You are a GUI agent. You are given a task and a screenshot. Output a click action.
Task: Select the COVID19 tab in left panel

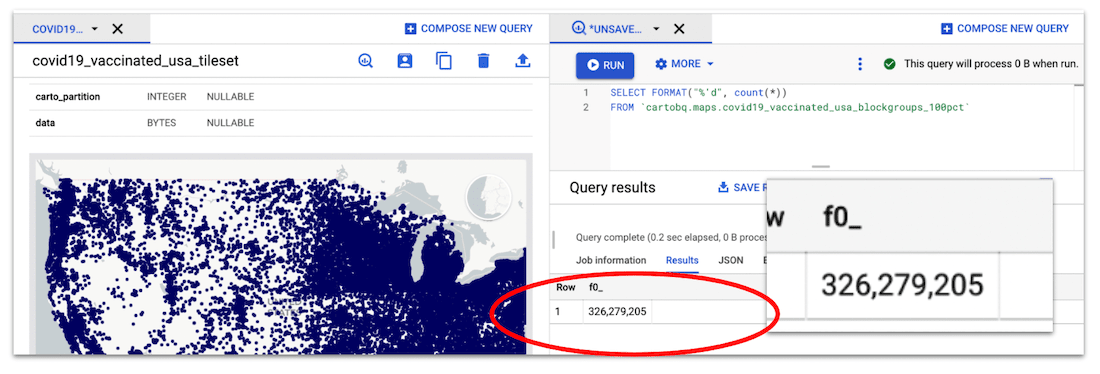tap(81, 29)
